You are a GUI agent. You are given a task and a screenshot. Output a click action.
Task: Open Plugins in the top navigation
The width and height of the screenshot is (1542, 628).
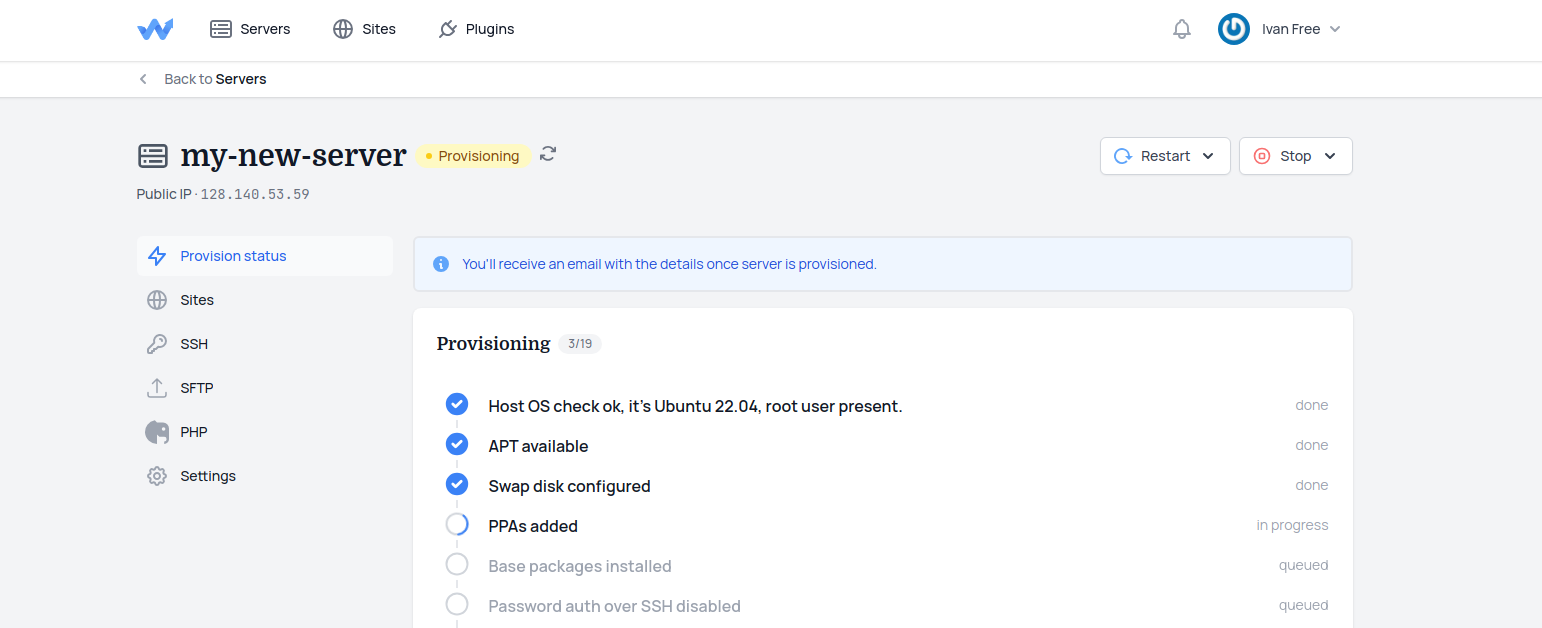(x=476, y=29)
